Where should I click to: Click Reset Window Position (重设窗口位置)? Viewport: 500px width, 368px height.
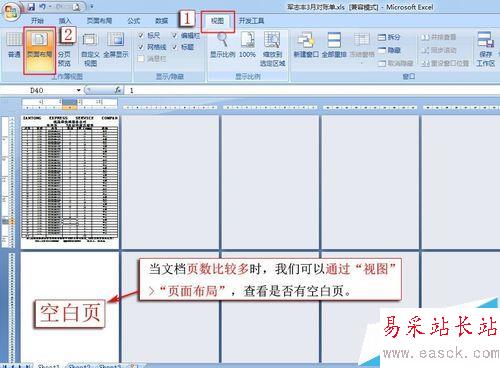click(445, 63)
